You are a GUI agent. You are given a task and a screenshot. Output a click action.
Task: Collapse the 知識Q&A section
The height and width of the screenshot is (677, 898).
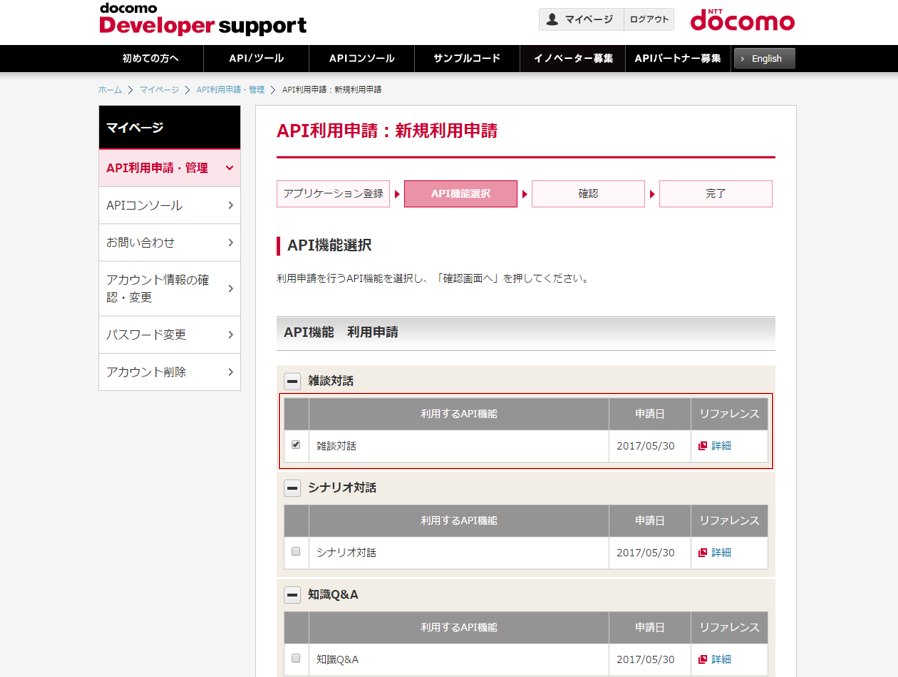pyautogui.click(x=292, y=595)
